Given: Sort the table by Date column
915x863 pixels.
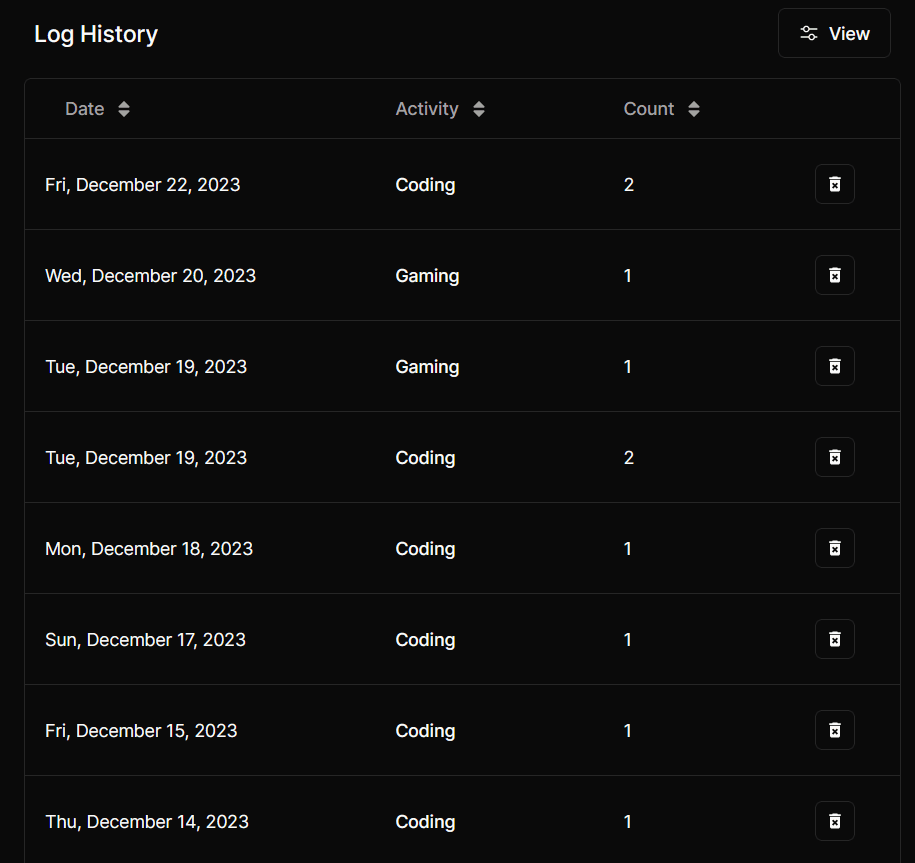Looking at the screenshot, I should pos(97,109).
